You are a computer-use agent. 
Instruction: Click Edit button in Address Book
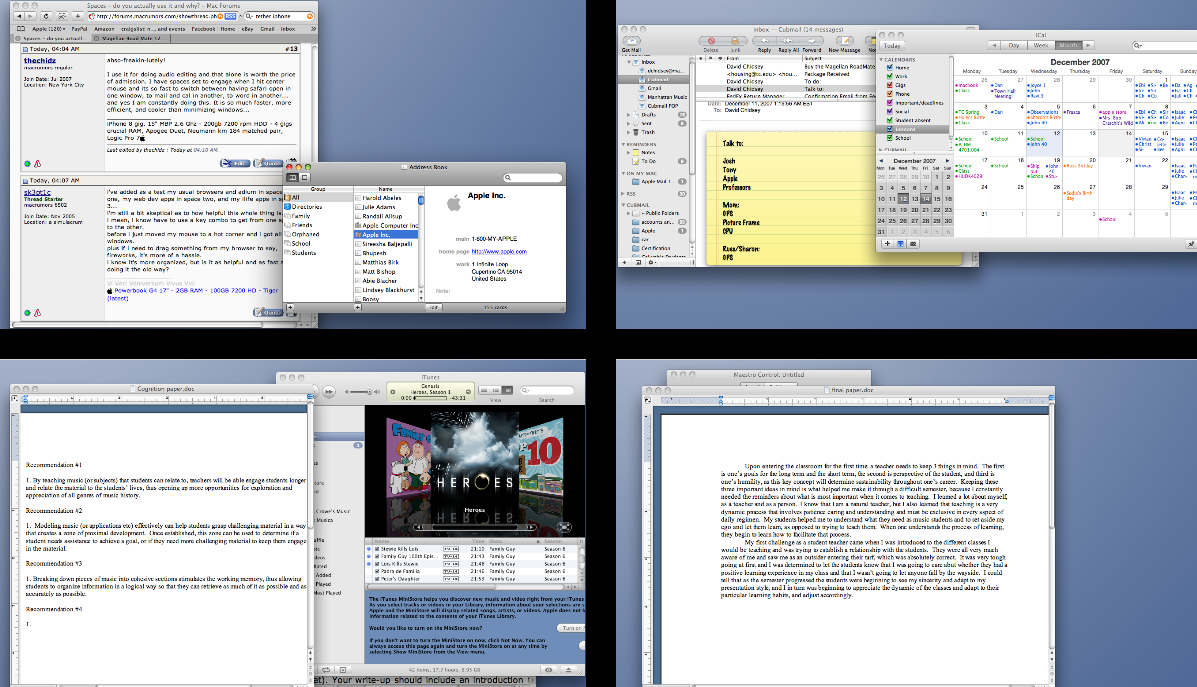click(x=433, y=308)
